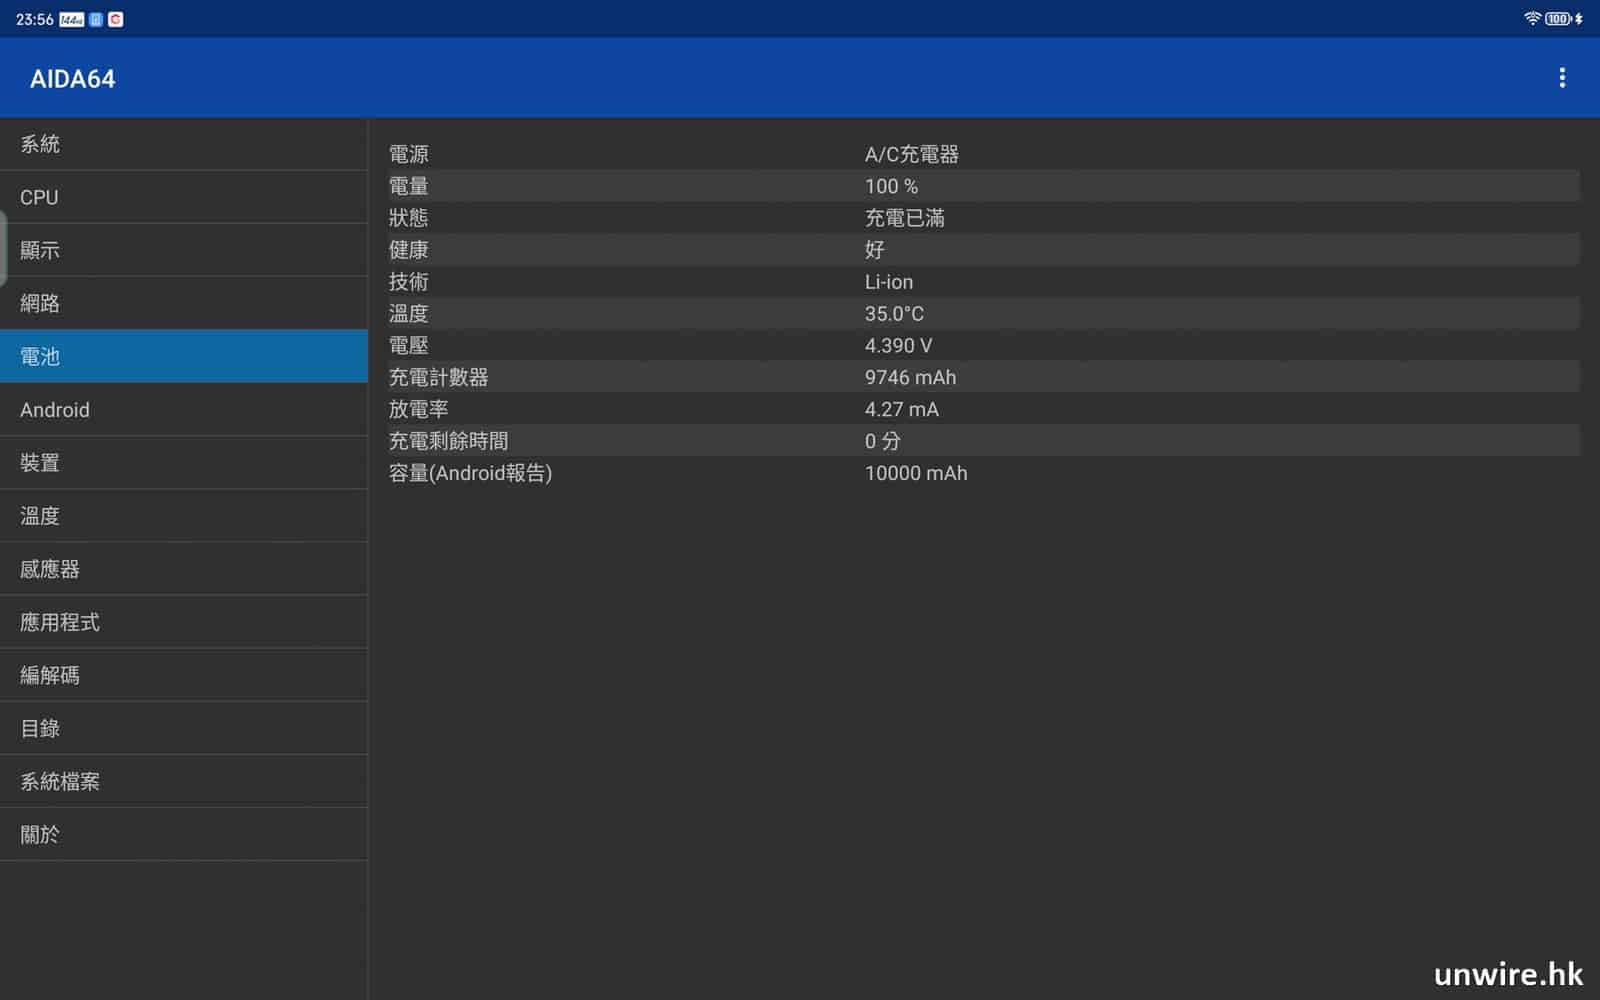Go to the Android section
The width and height of the screenshot is (1600, 1000).
[184, 410]
